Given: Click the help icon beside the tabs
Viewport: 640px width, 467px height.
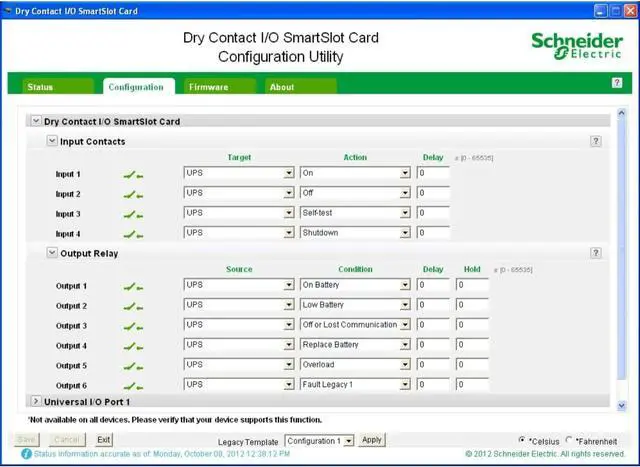Looking at the screenshot, I should [x=617, y=83].
